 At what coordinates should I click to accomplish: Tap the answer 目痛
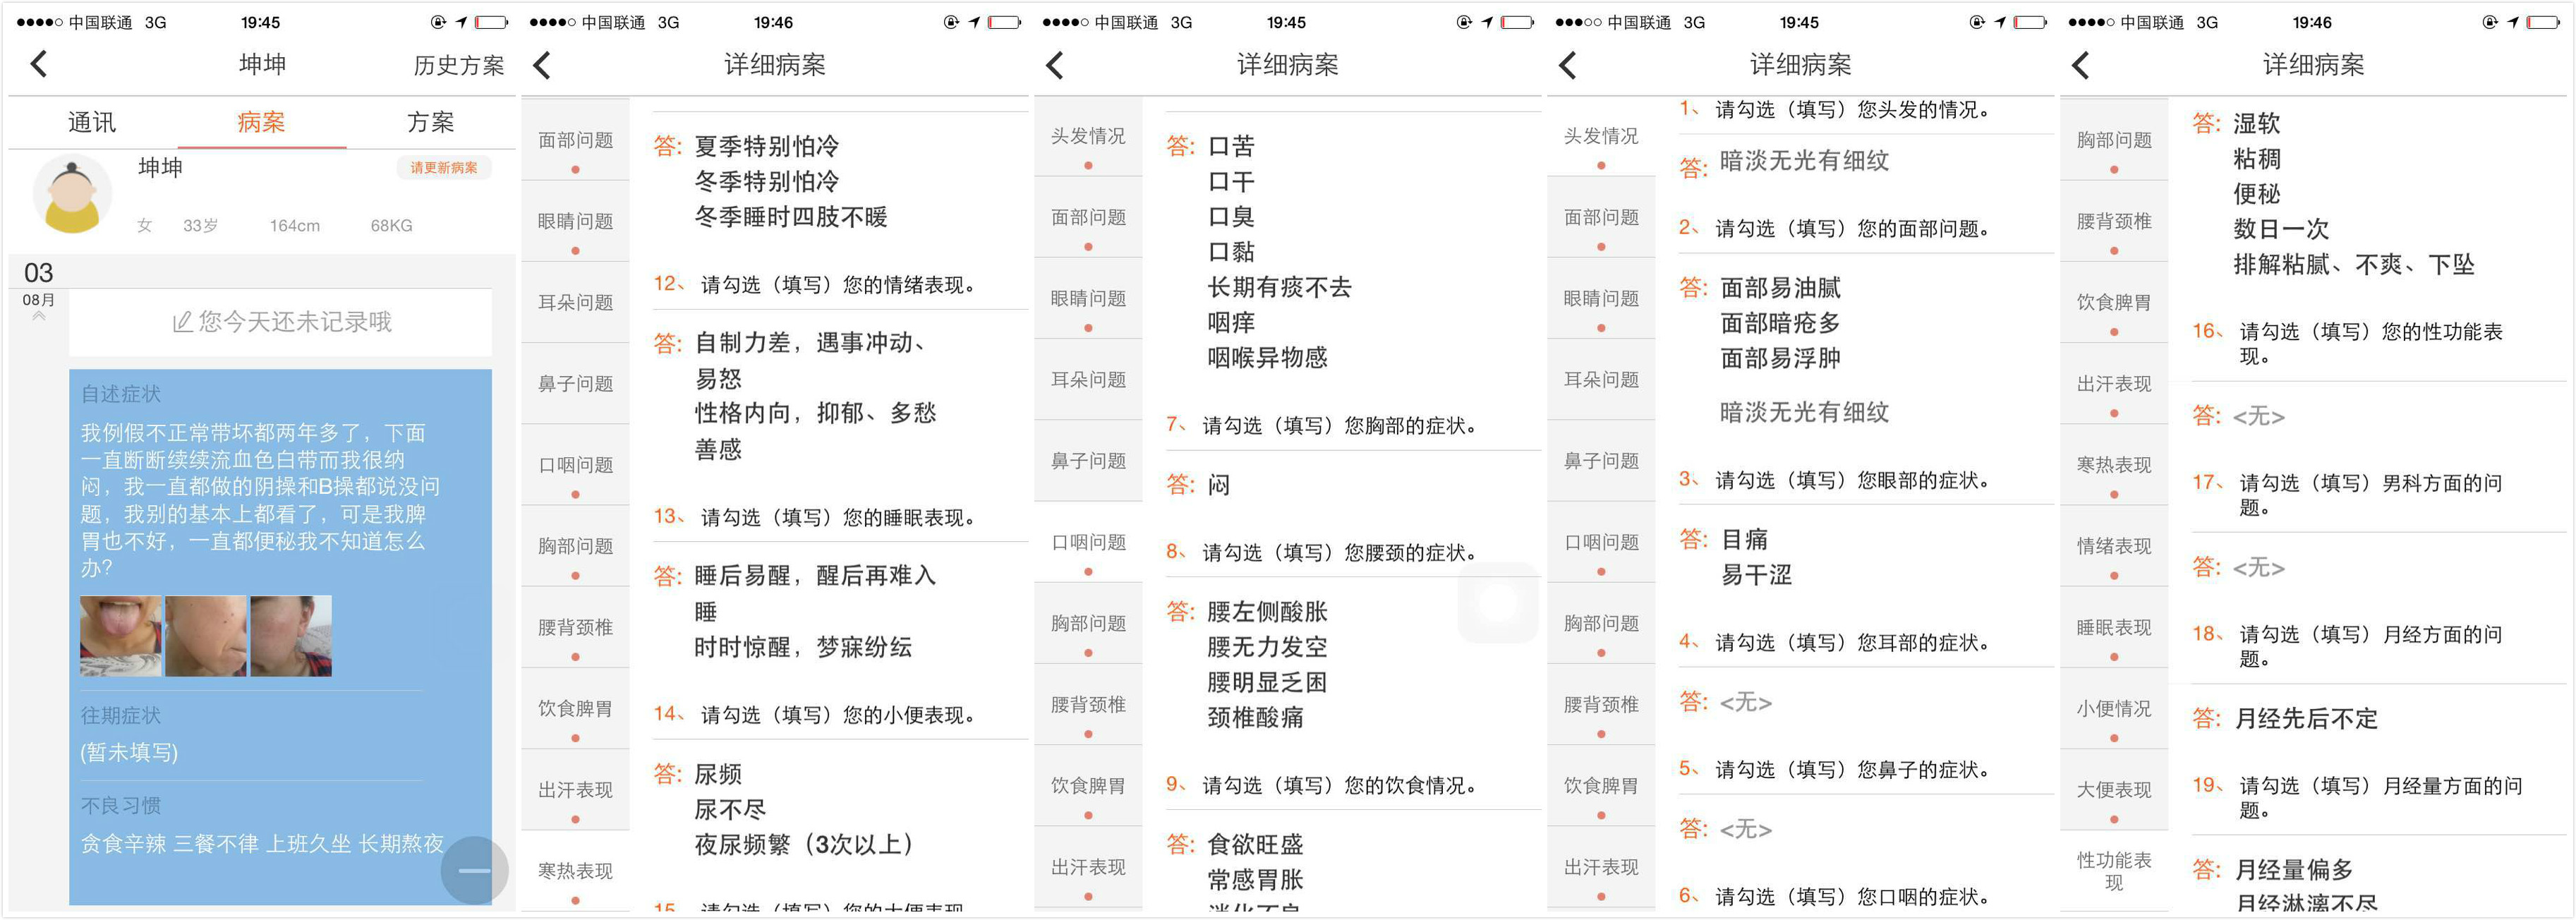(1744, 539)
